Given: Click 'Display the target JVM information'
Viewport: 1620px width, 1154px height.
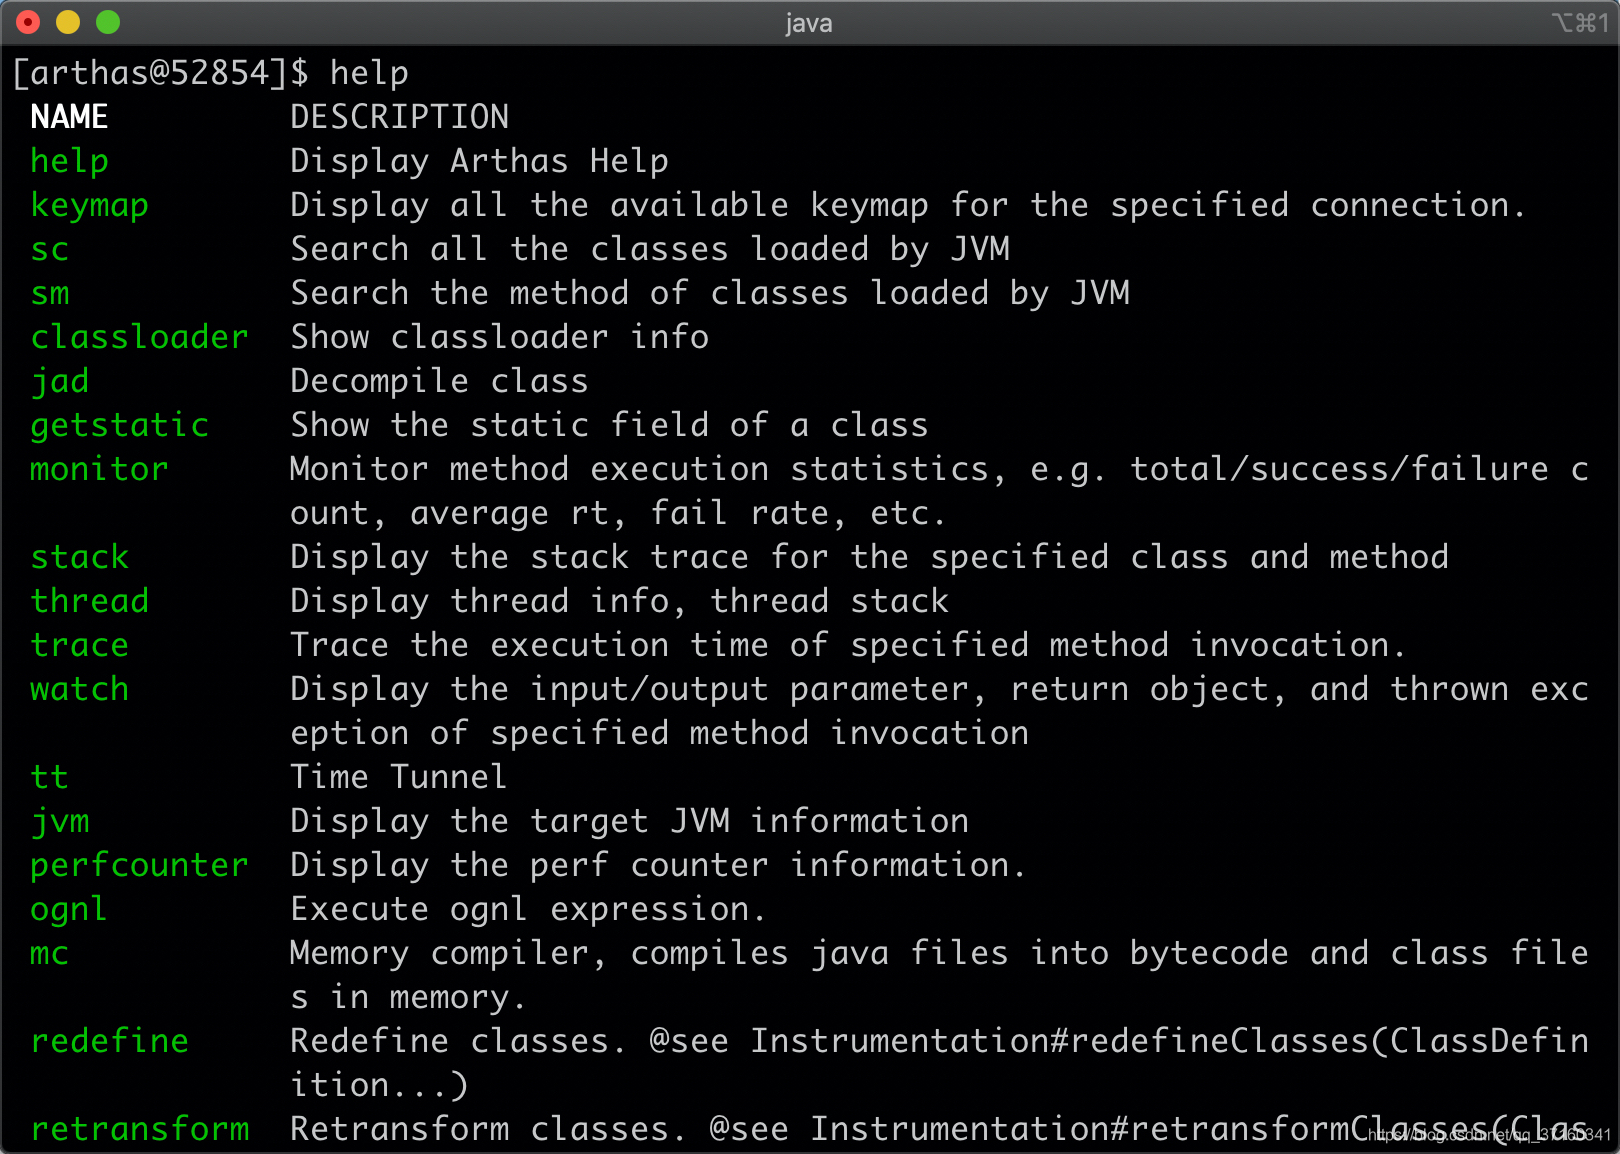Looking at the screenshot, I should point(630,821).
